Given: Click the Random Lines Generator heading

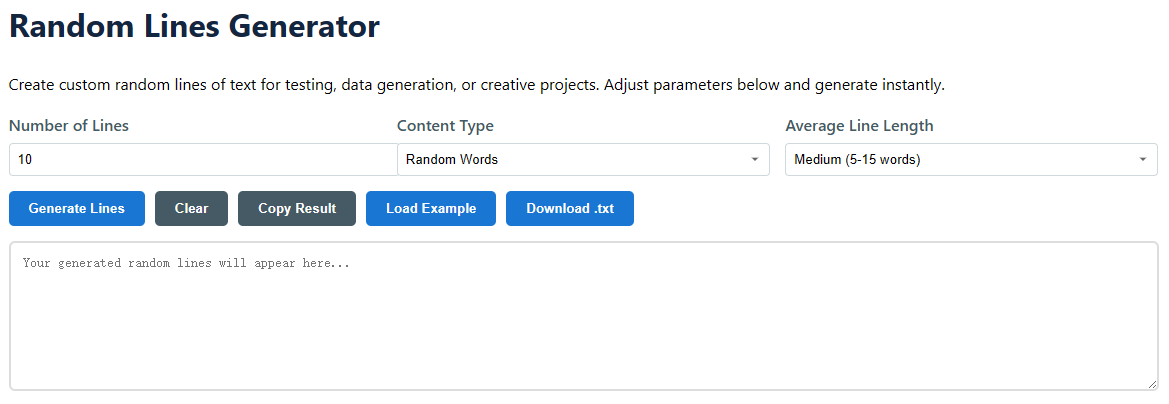Looking at the screenshot, I should [194, 26].
